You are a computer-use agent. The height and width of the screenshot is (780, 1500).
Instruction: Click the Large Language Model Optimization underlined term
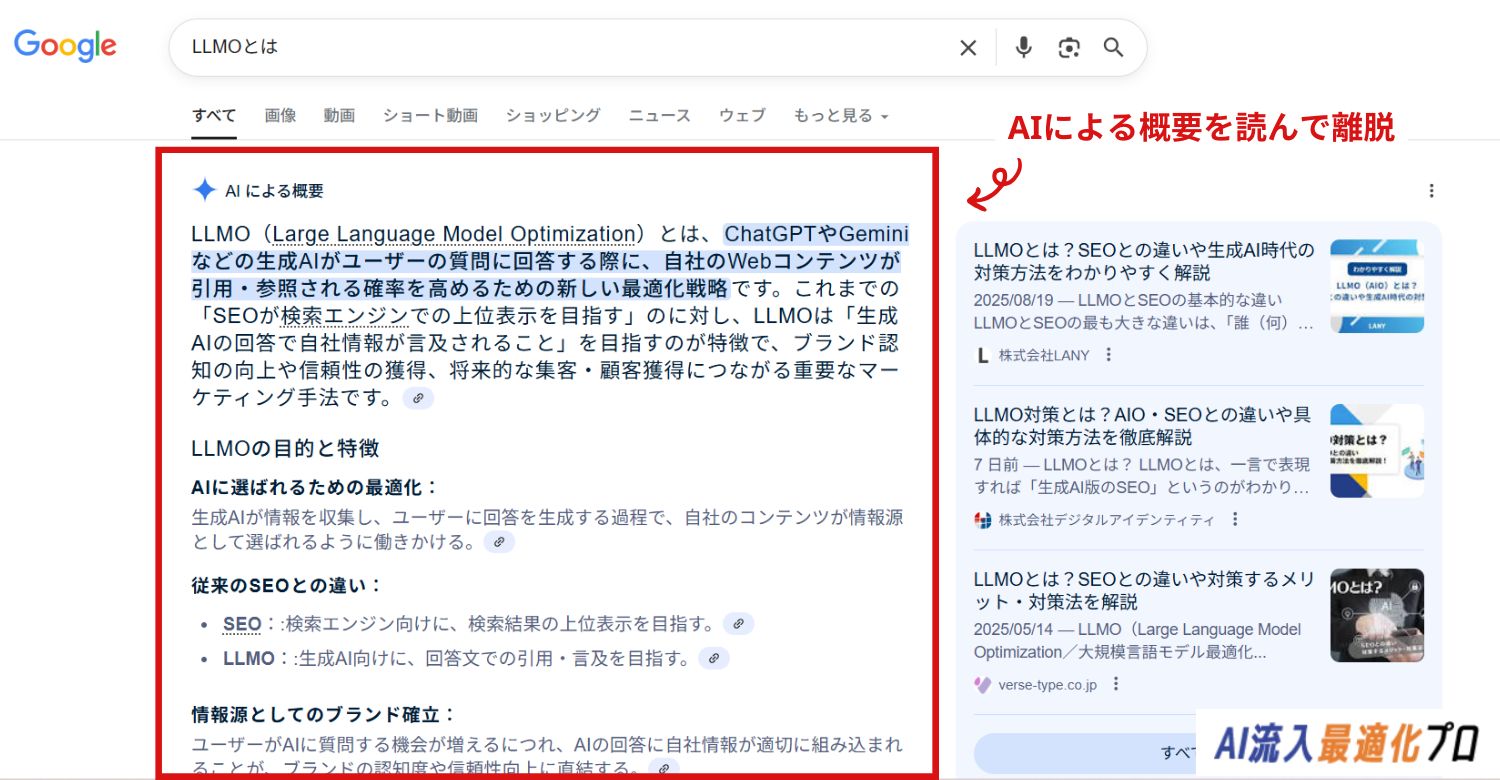(x=454, y=235)
